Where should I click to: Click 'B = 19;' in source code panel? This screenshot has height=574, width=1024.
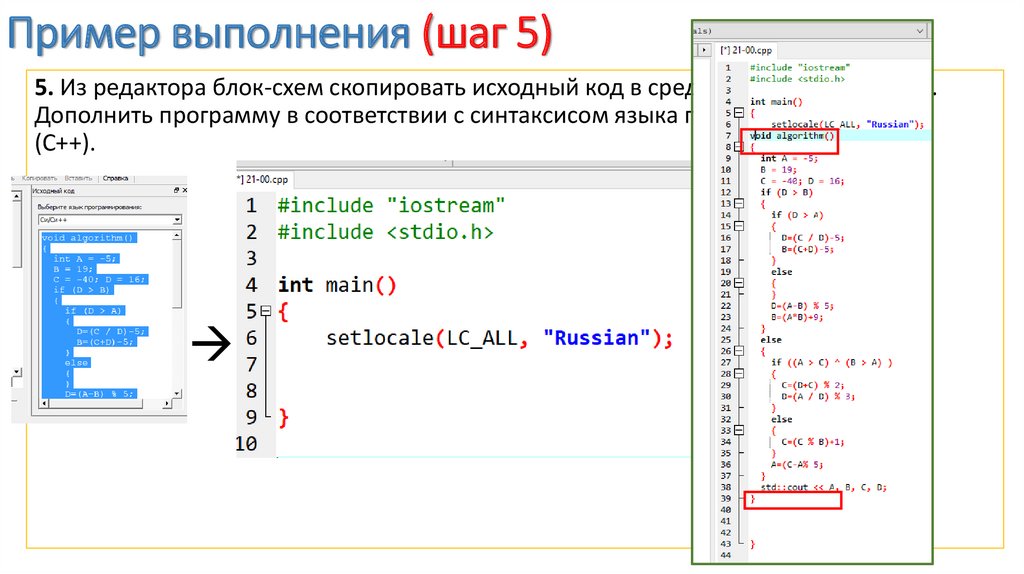pyautogui.click(x=74, y=269)
